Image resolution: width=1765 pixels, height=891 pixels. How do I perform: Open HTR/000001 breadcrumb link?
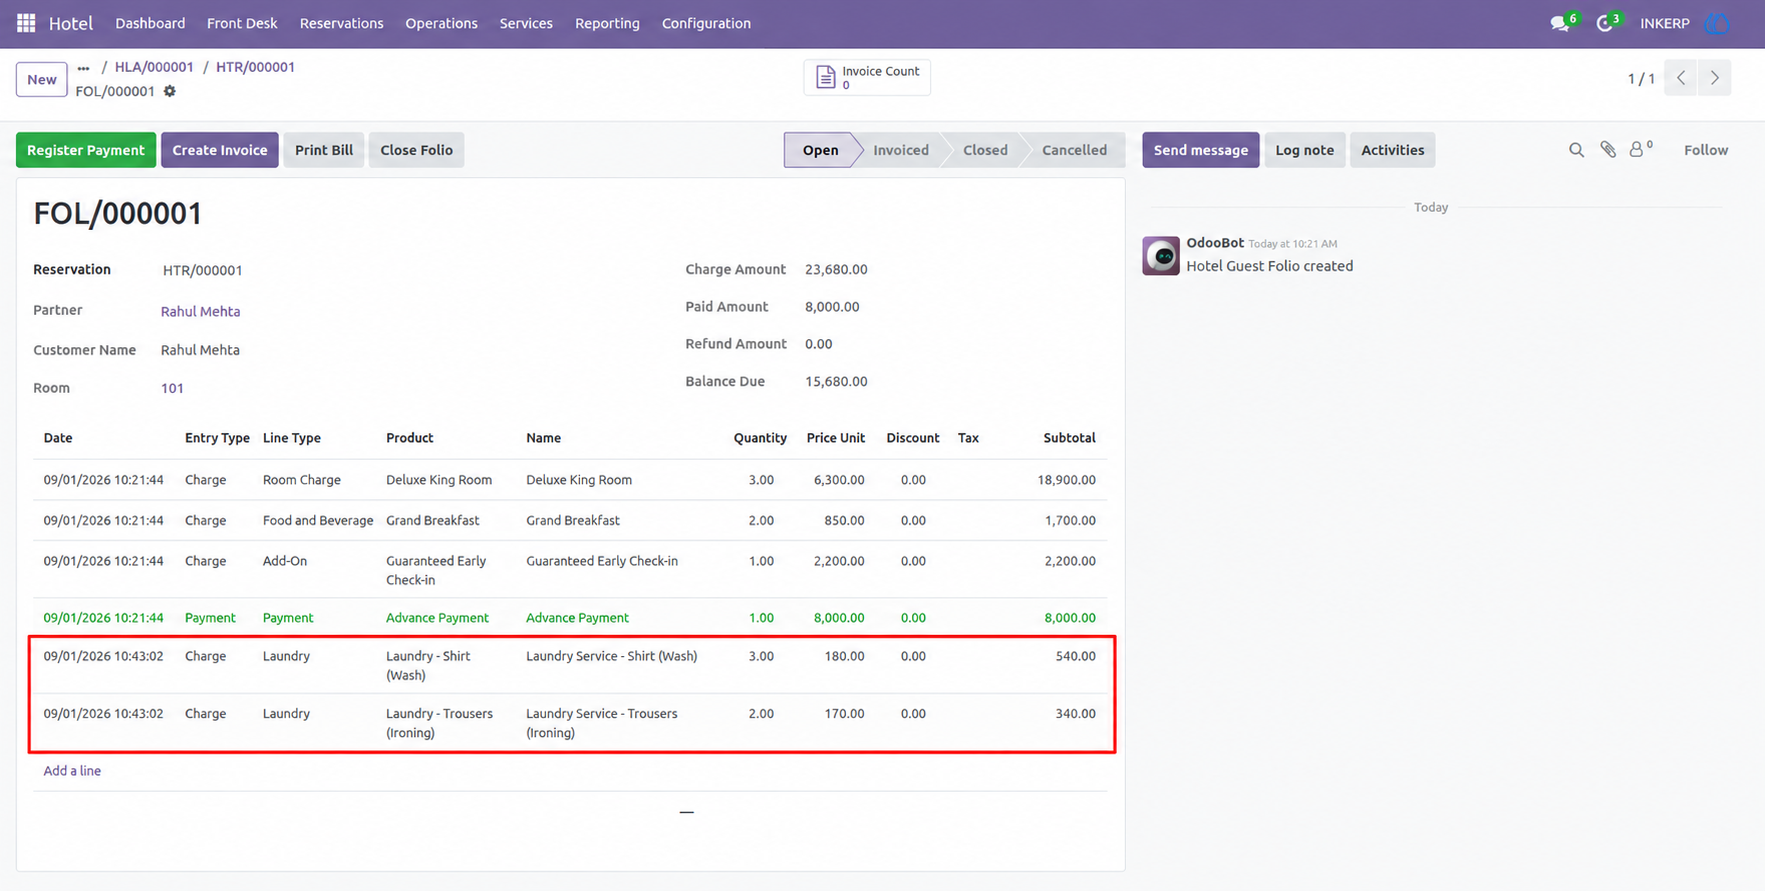[255, 67]
